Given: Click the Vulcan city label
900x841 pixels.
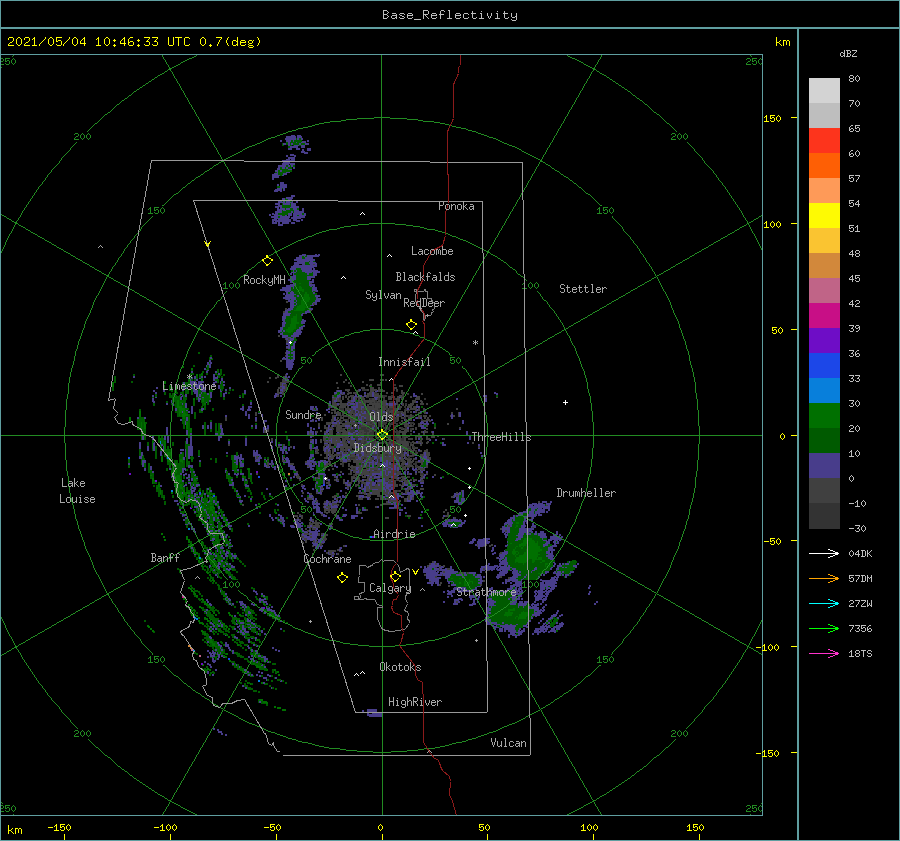Looking at the screenshot, I should 509,743.
